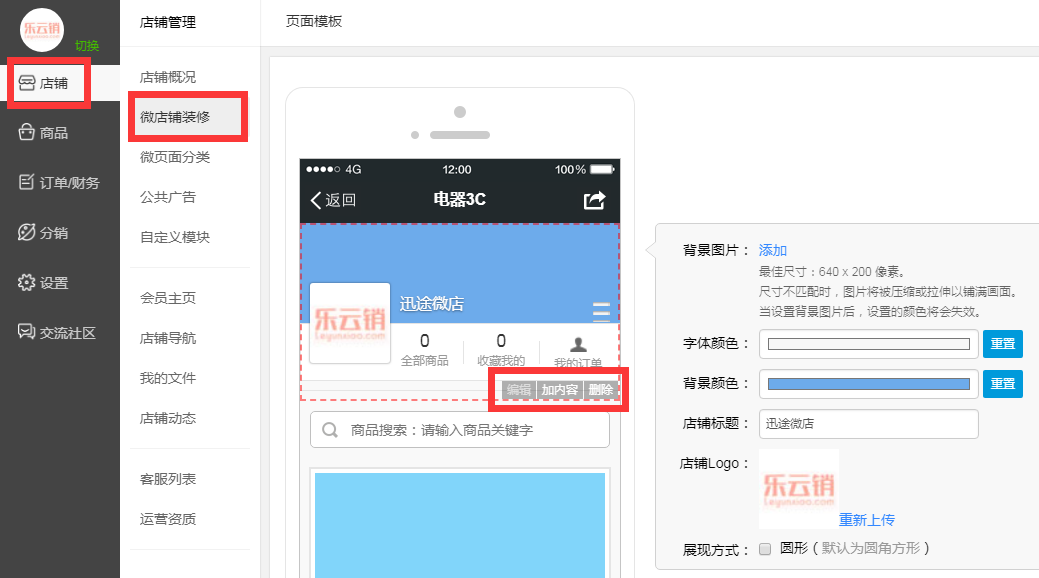Image resolution: width=1039 pixels, height=578 pixels.
Task: Open the blue 背景颜色 color swatch
Action: point(866,383)
